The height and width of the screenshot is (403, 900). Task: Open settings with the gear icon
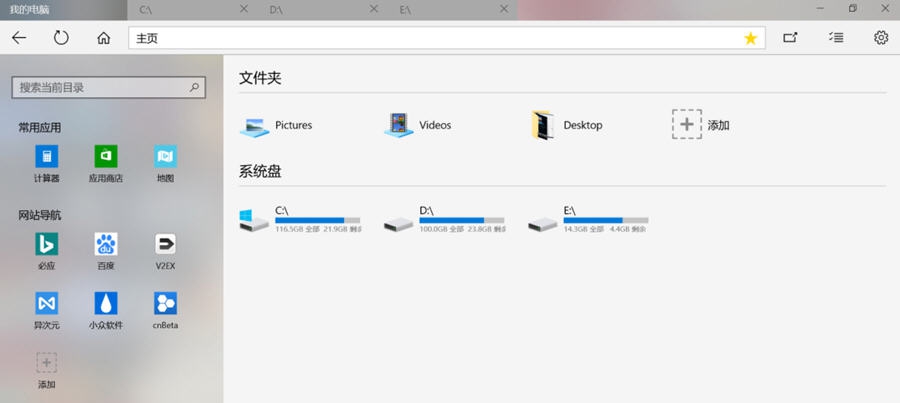[x=880, y=38]
